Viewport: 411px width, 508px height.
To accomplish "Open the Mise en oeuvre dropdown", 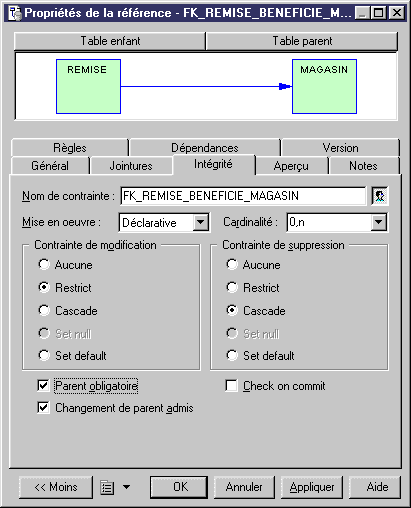I will click(x=201, y=222).
